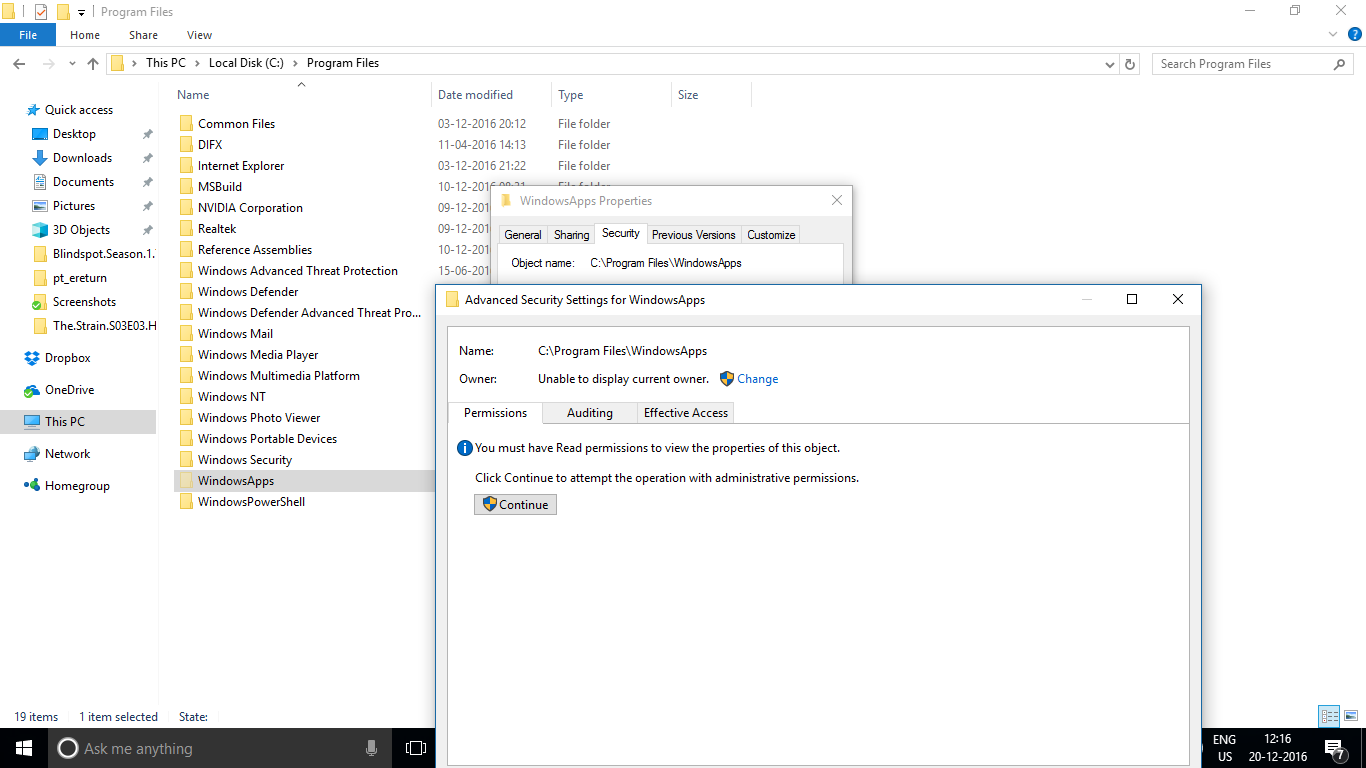
Task: Switch to the Effective Access tab
Action: point(686,413)
